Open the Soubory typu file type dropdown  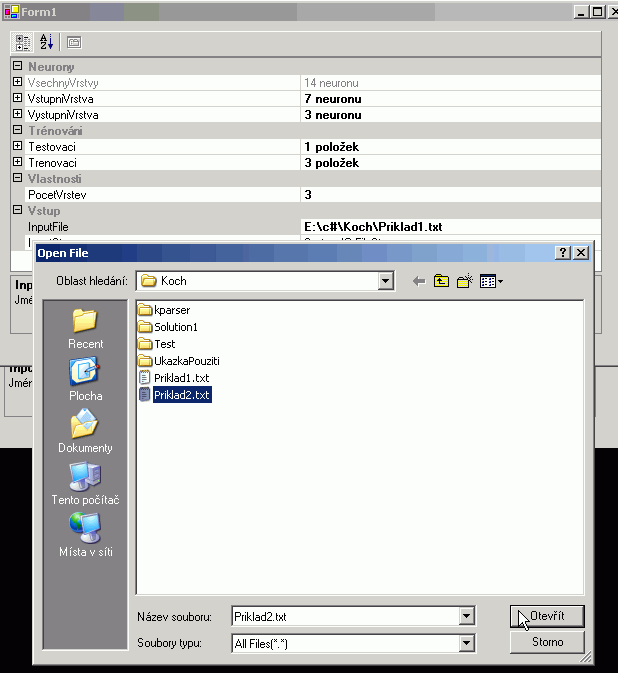tap(466, 643)
